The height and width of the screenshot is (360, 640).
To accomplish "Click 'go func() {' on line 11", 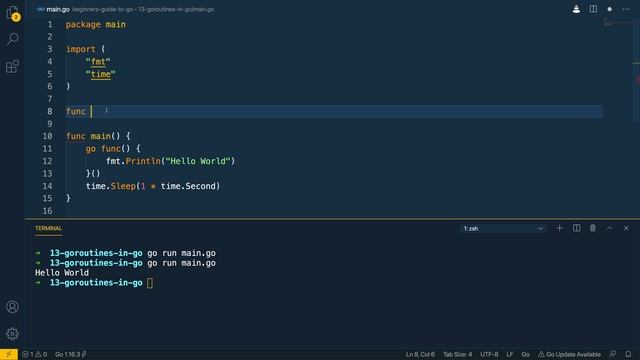I will pos(113,149).
